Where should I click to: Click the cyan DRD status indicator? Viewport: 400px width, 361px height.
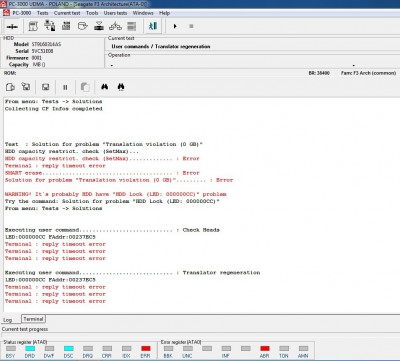(30, 349)
